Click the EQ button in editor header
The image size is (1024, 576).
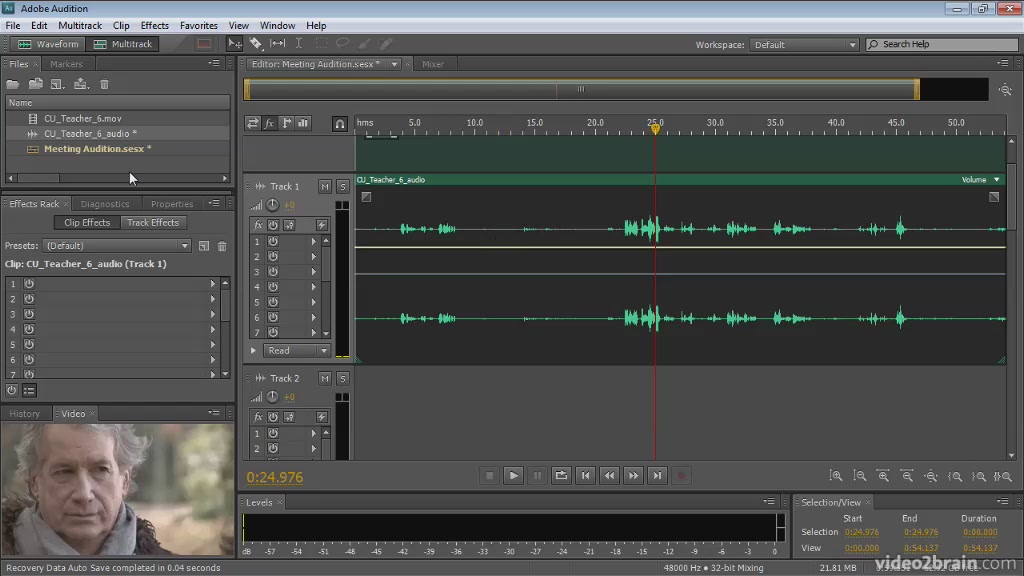coord(303,123)
